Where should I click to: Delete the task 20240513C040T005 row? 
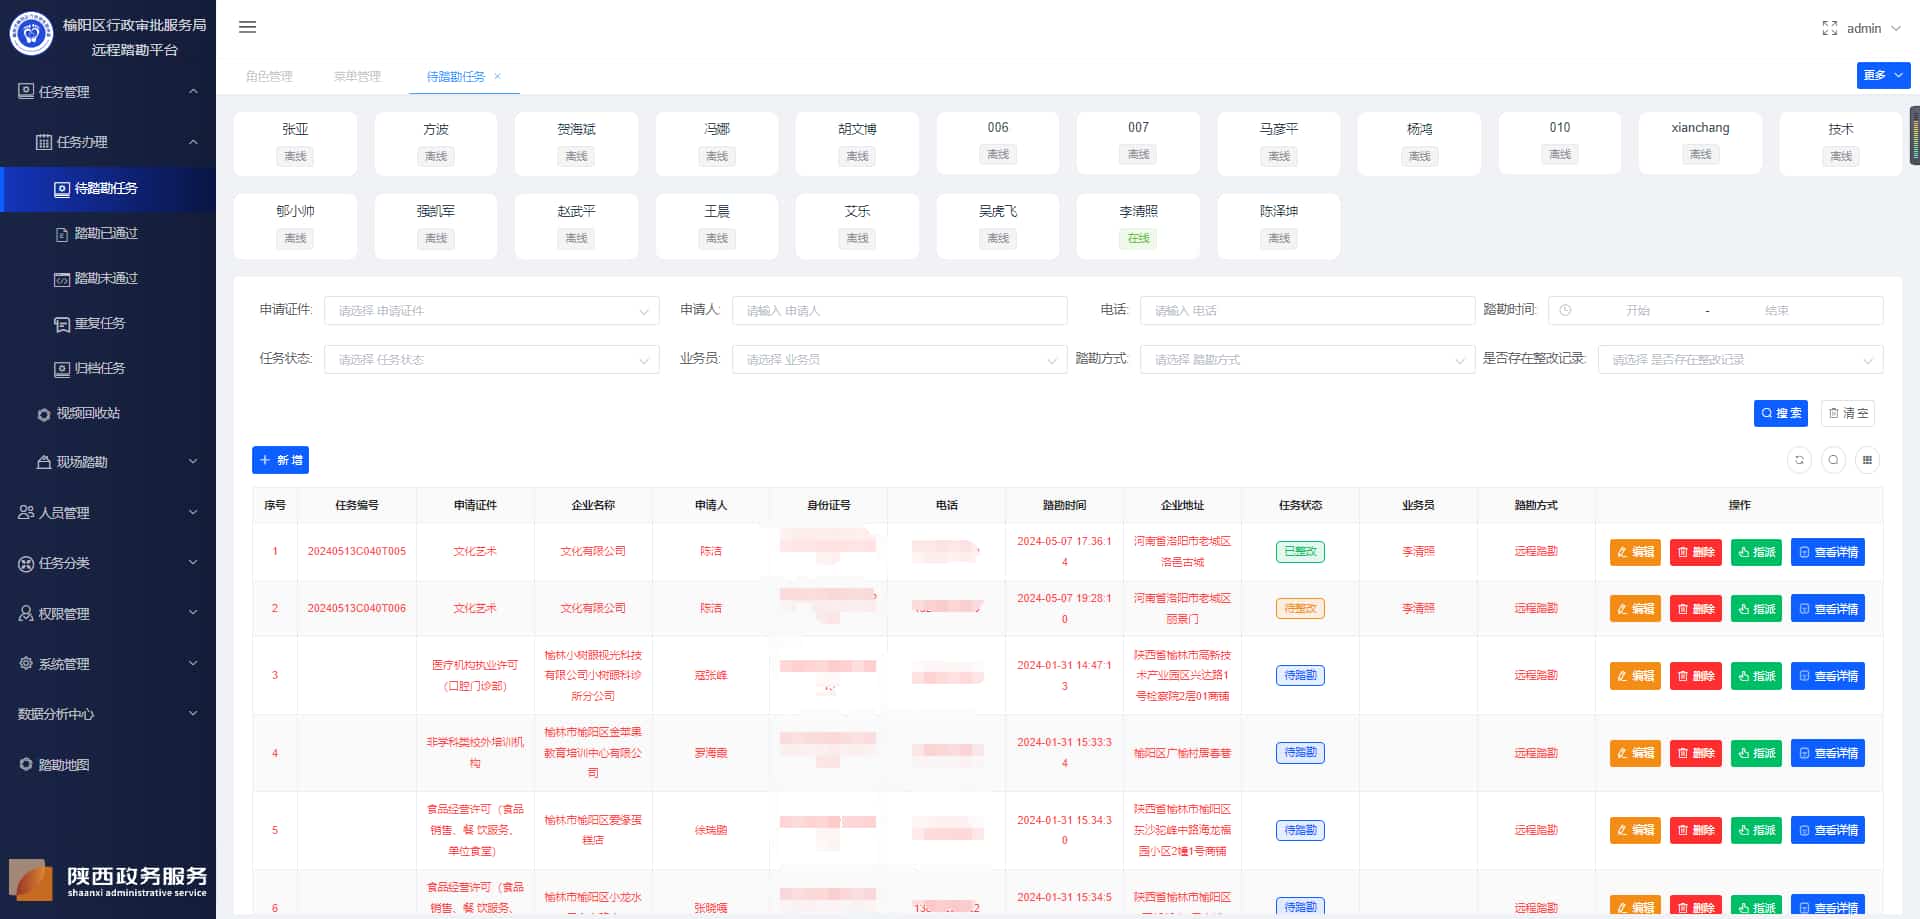point(1696,552)
